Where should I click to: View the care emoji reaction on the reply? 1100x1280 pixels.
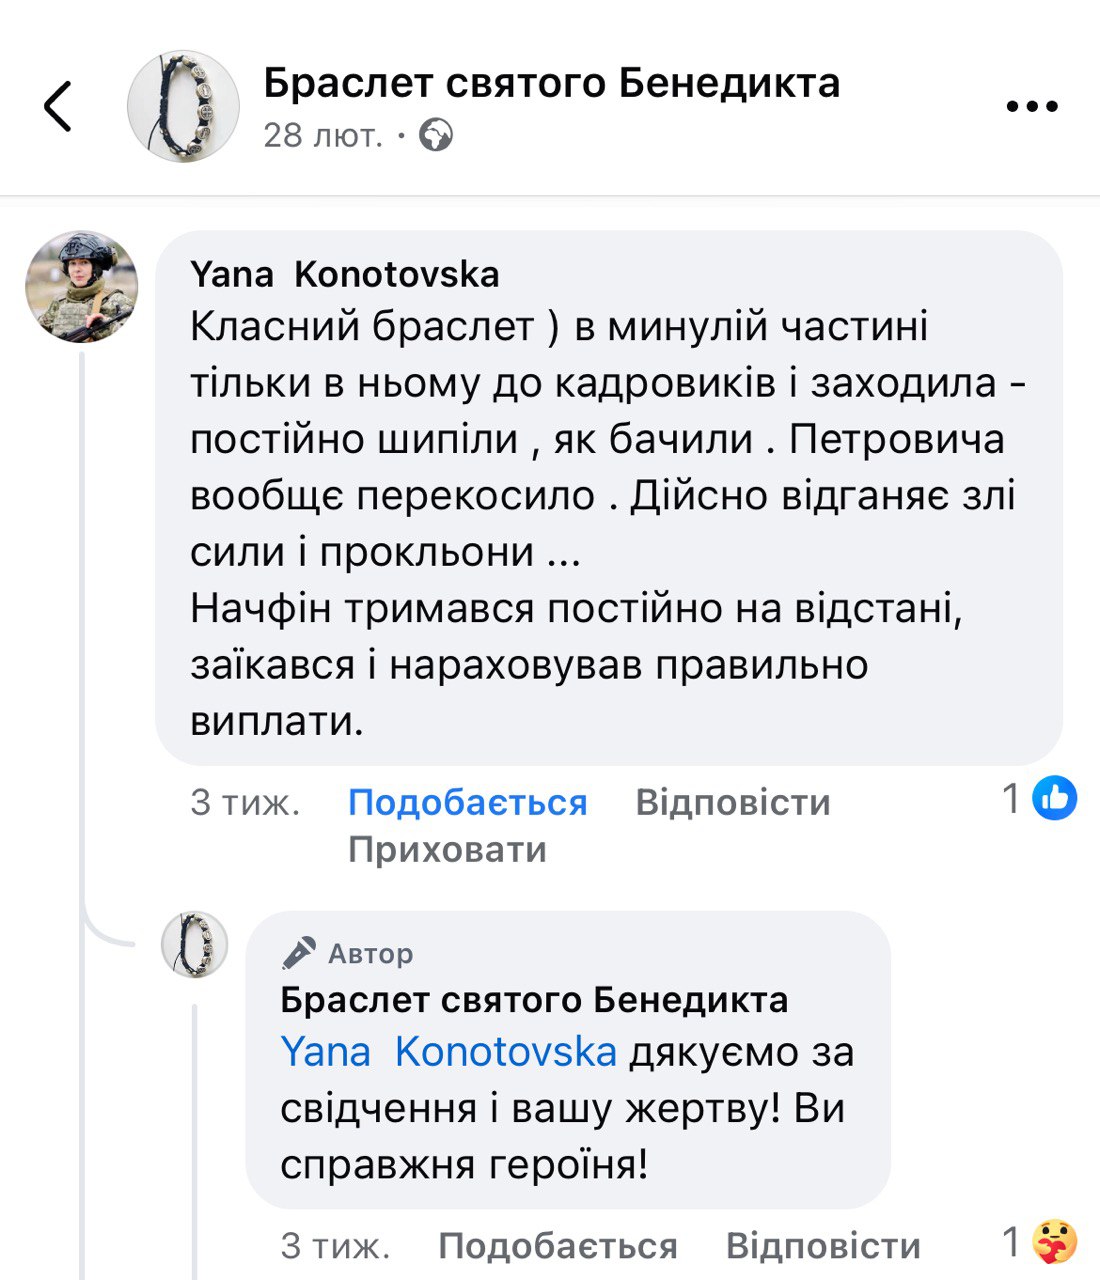1054,1242
